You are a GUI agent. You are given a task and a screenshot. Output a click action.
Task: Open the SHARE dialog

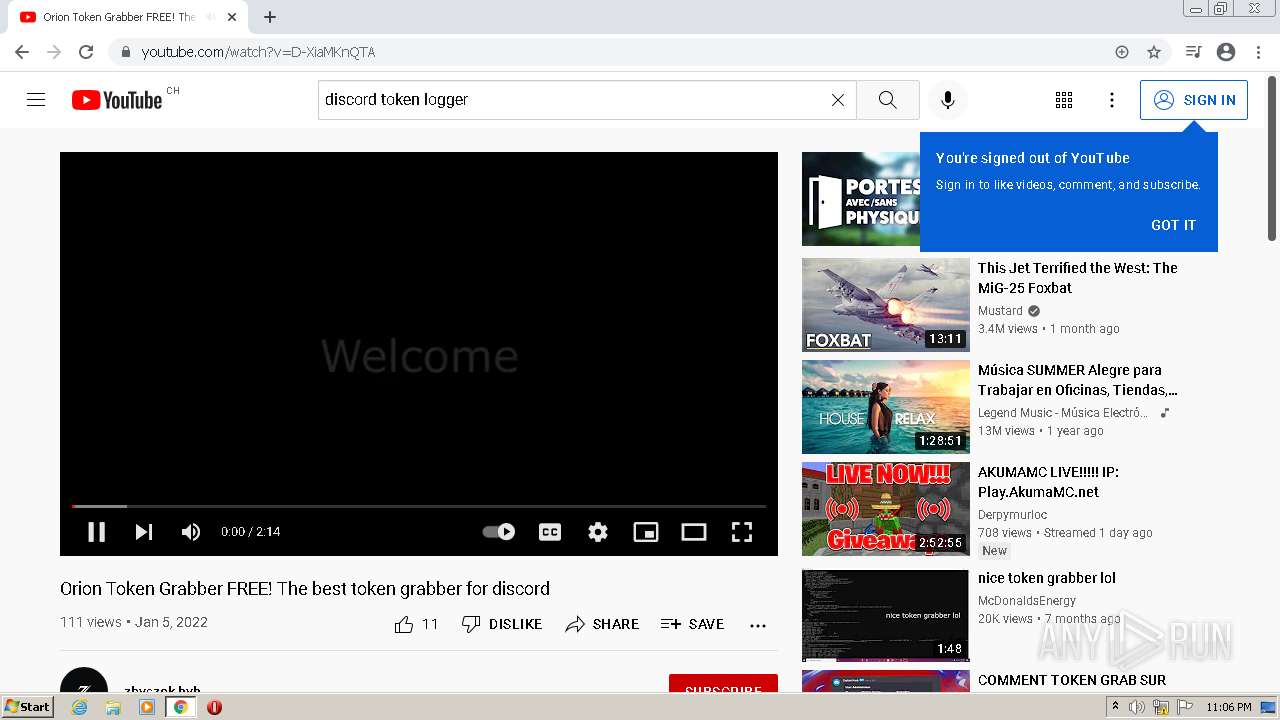tap(602, 624)
